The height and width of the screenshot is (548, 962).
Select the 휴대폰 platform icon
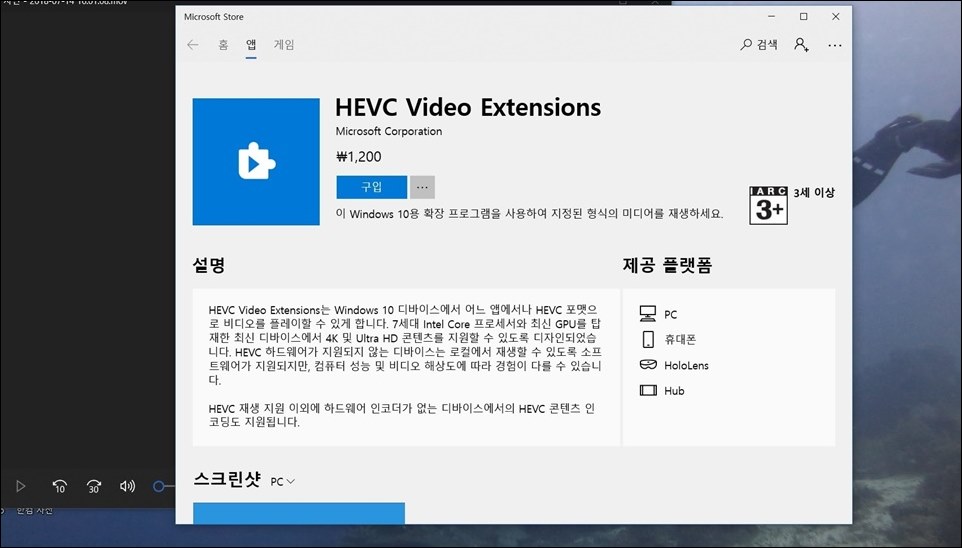648,339
